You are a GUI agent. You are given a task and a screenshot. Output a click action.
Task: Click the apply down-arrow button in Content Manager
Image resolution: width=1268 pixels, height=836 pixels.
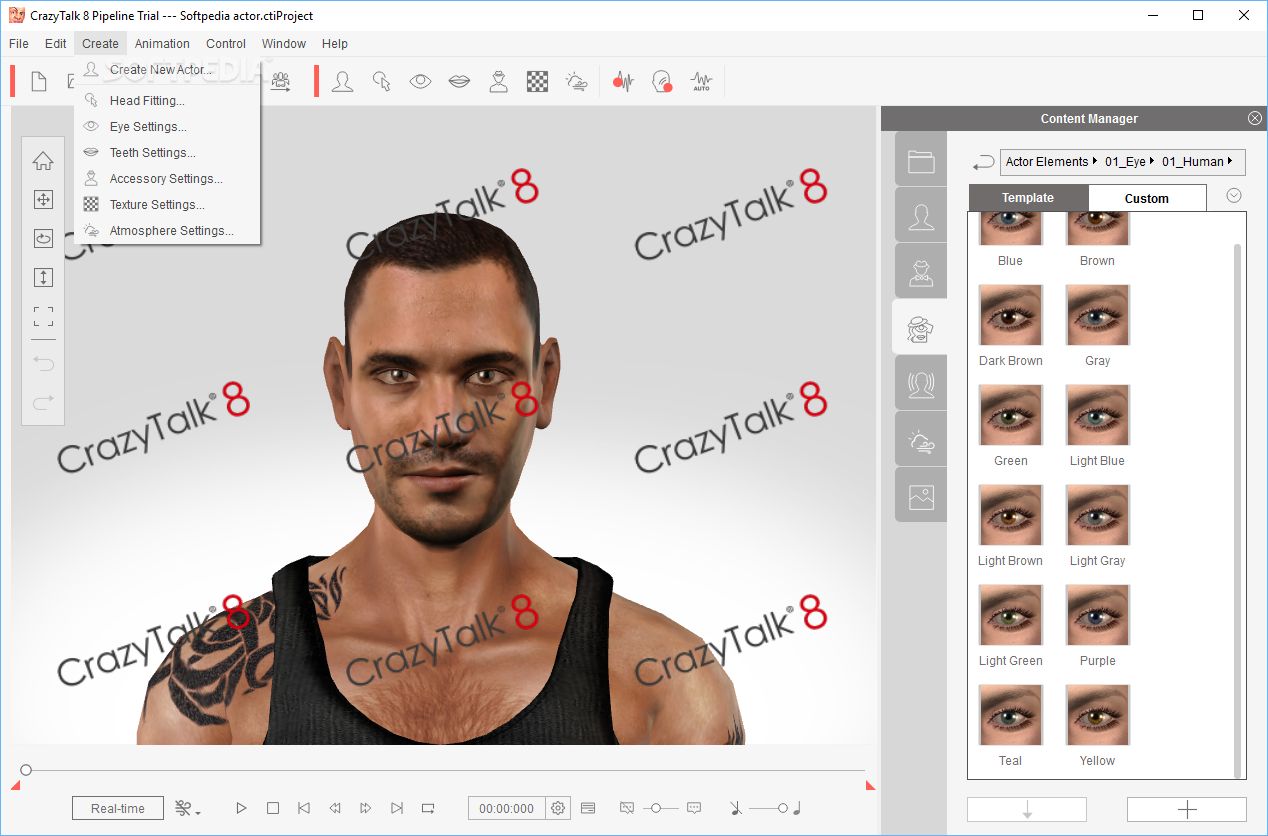coord(1027,809)
